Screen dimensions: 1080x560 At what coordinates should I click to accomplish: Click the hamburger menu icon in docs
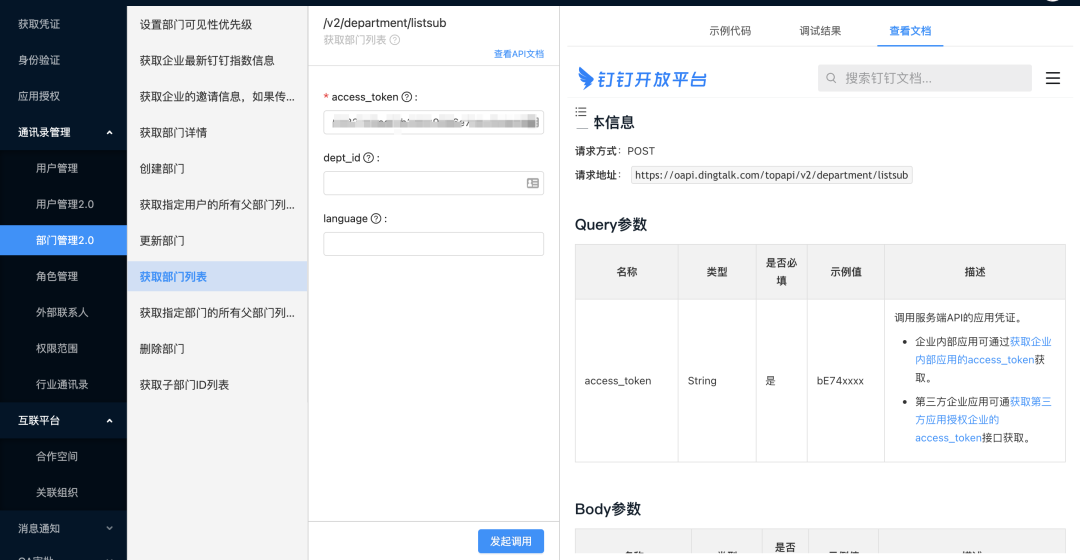(1052, 78)
